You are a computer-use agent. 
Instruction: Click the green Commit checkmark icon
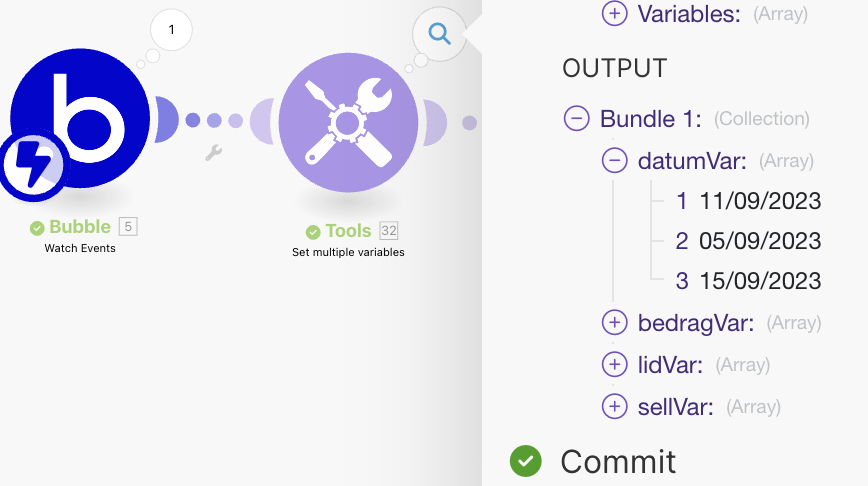tap(526, 461)
